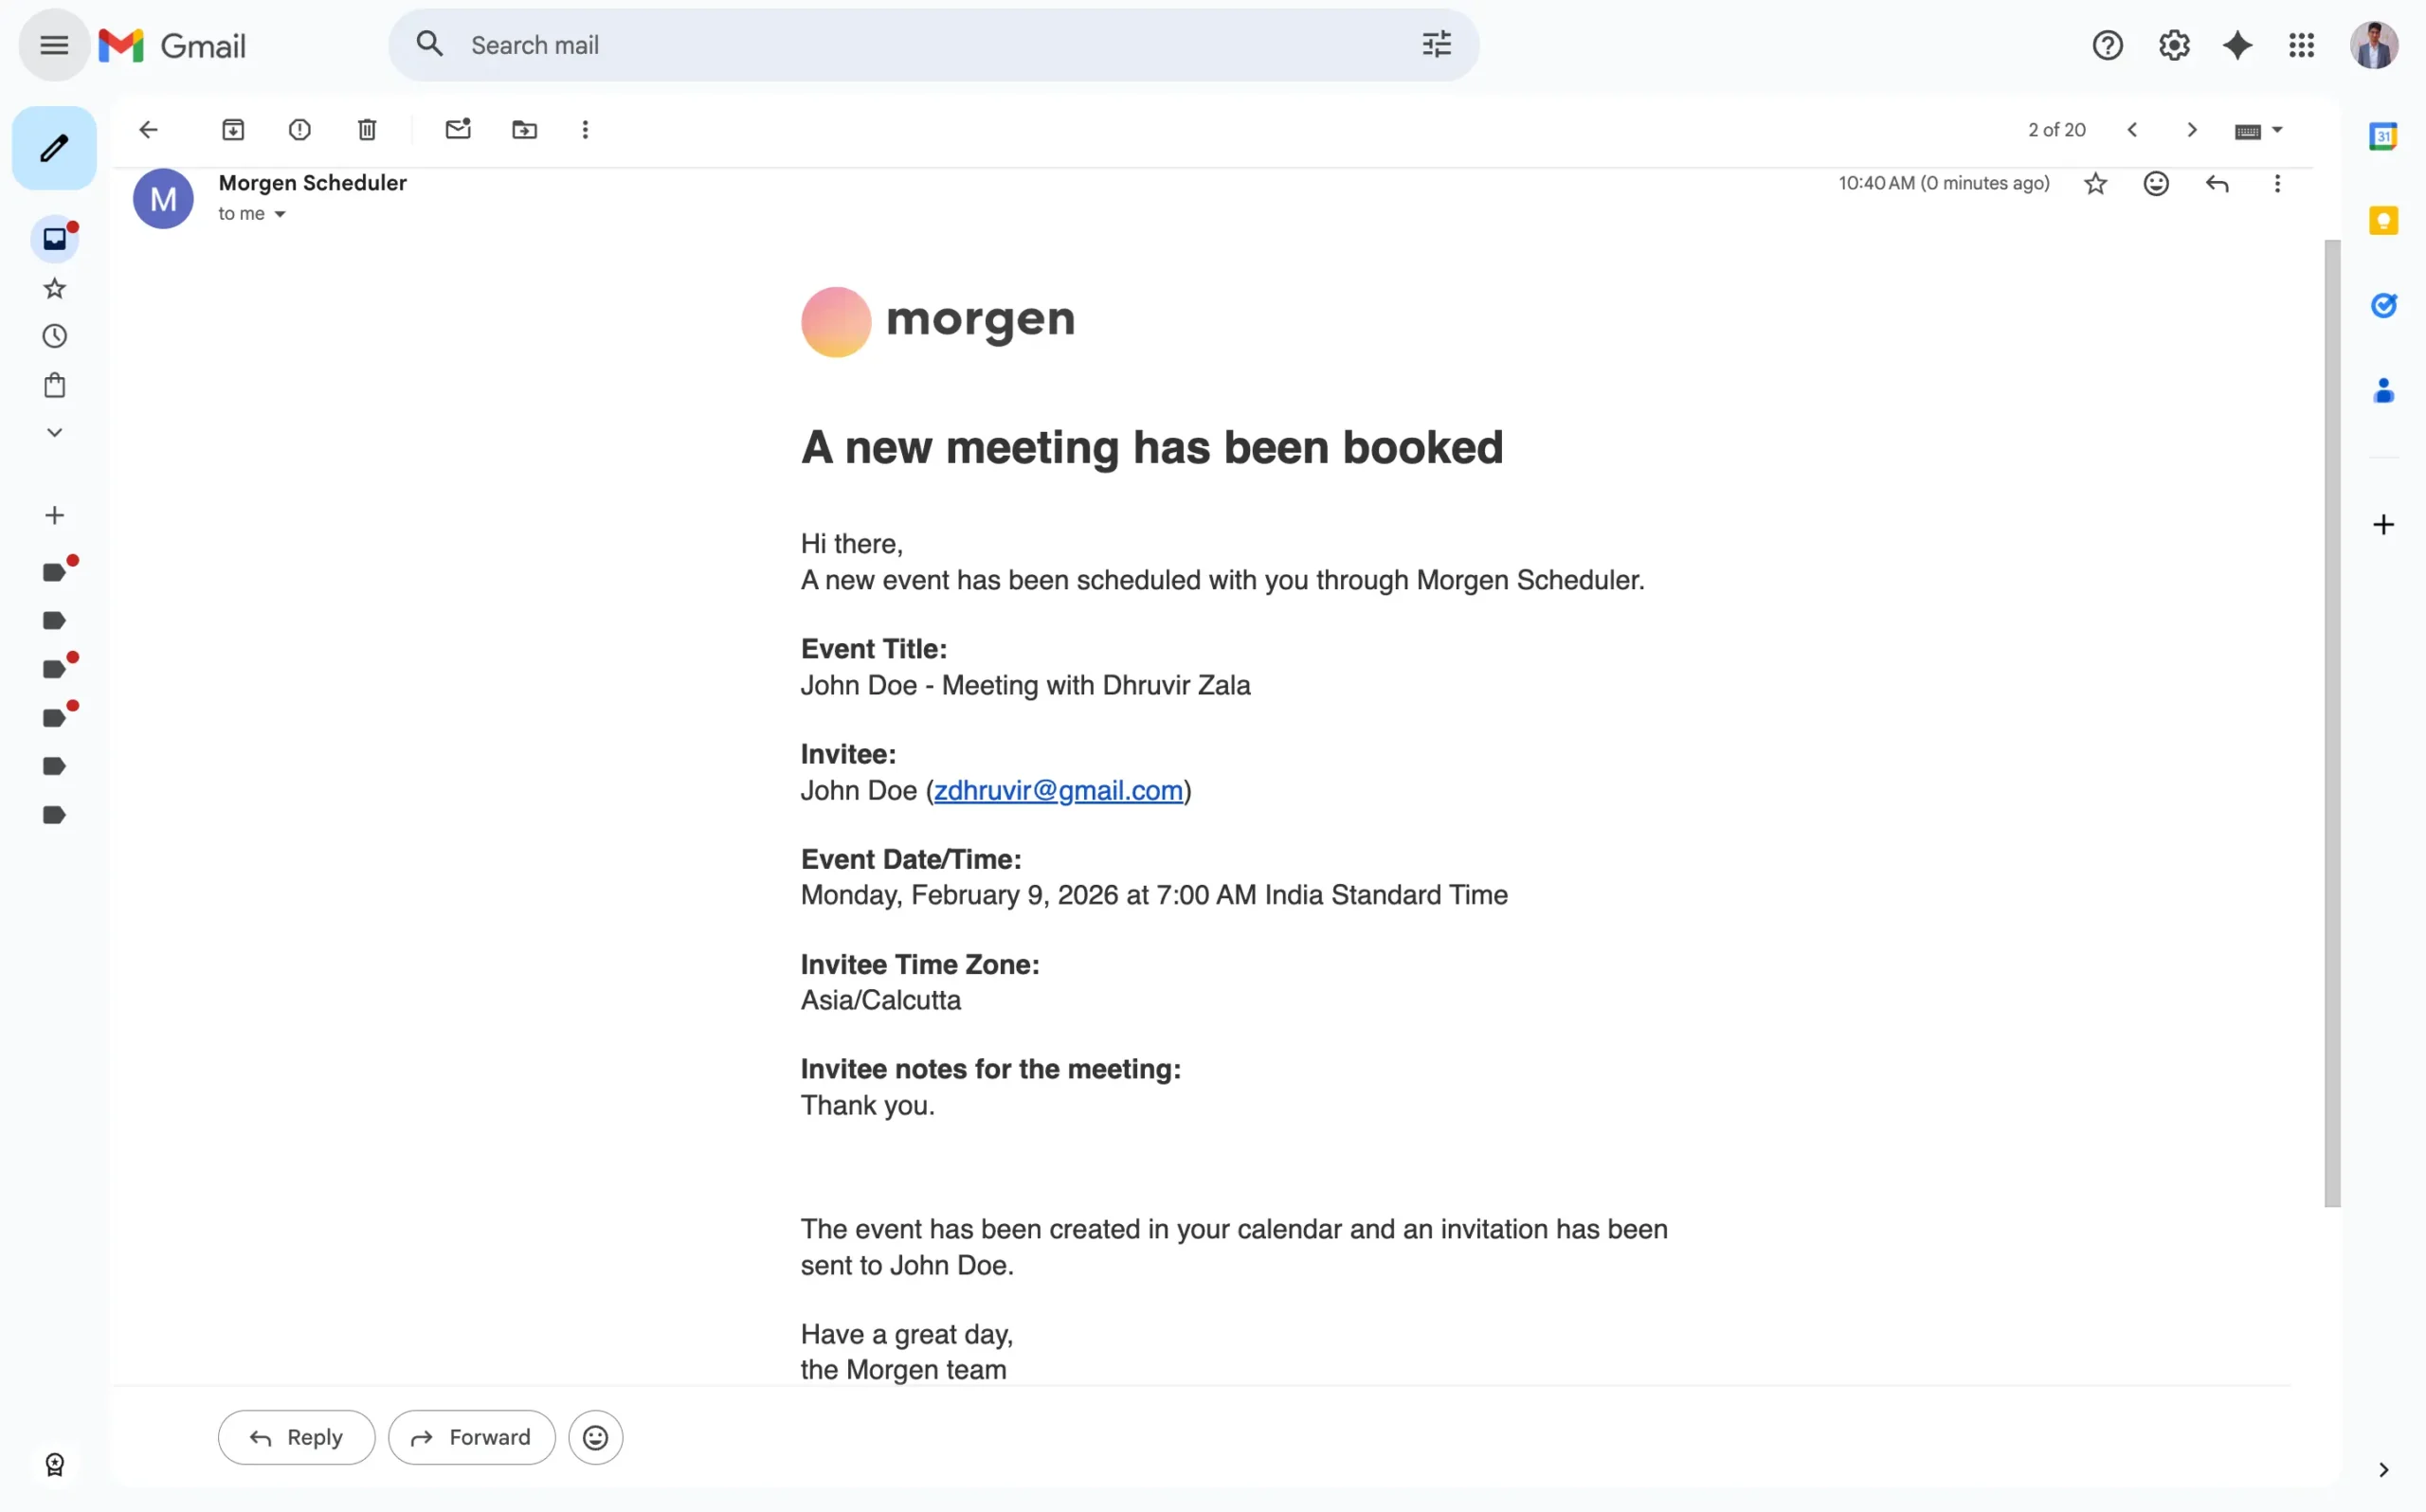Star the Morgen Scheduler email

pyautogui.click(x=2095, y=183)
